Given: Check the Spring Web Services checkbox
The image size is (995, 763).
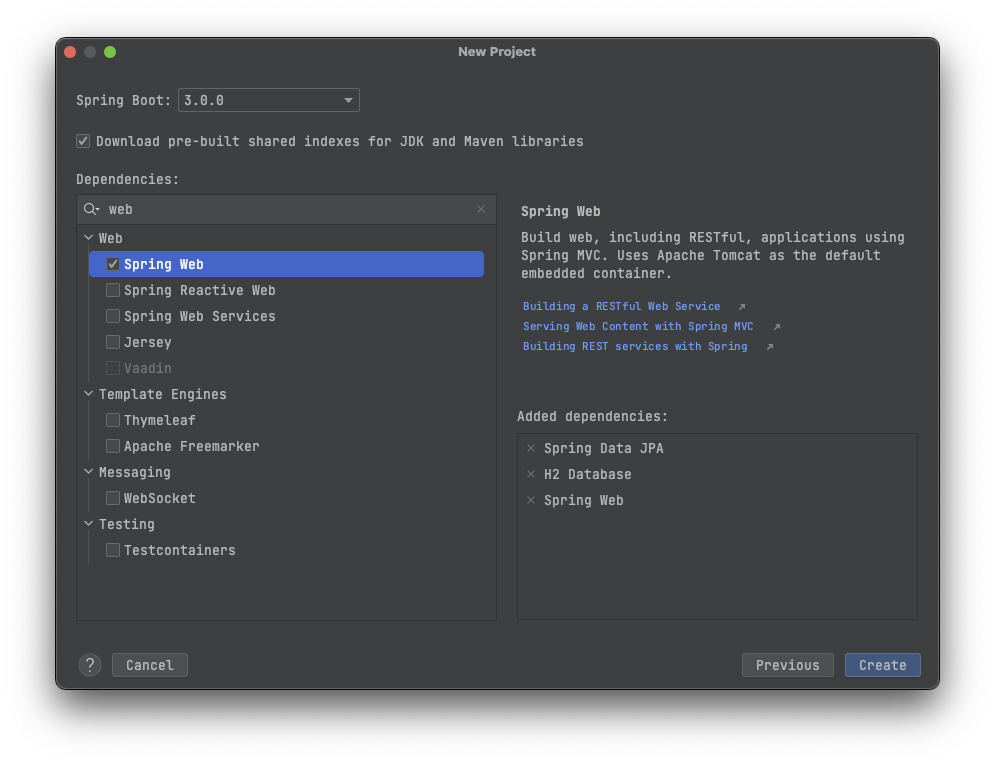Looking at the screenshot, I should click(x=113, y=316).
